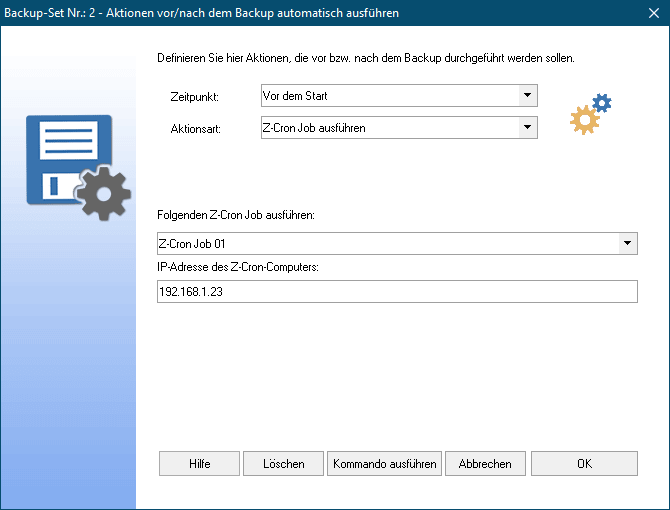Open the Zeitpunkt dropdown arrow
The height and width of the screenshot is (510, 670).
(x=528, y=96)
